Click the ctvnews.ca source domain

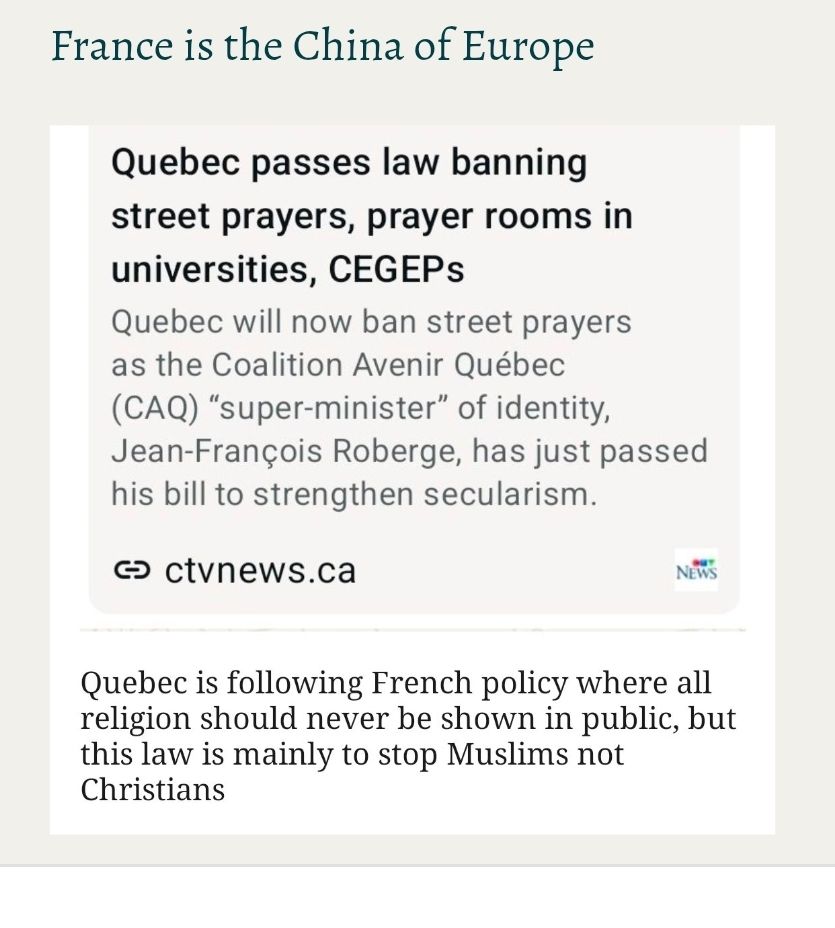[260, 571]
